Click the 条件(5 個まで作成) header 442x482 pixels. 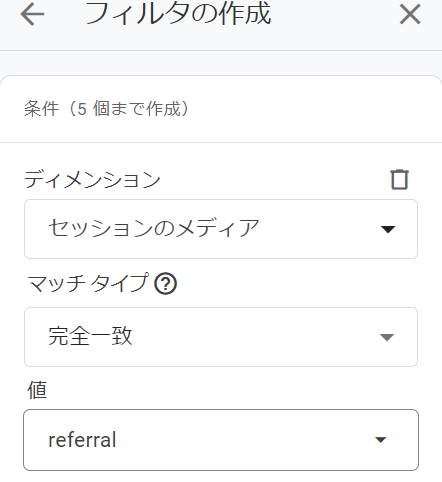tap(107, 109)
